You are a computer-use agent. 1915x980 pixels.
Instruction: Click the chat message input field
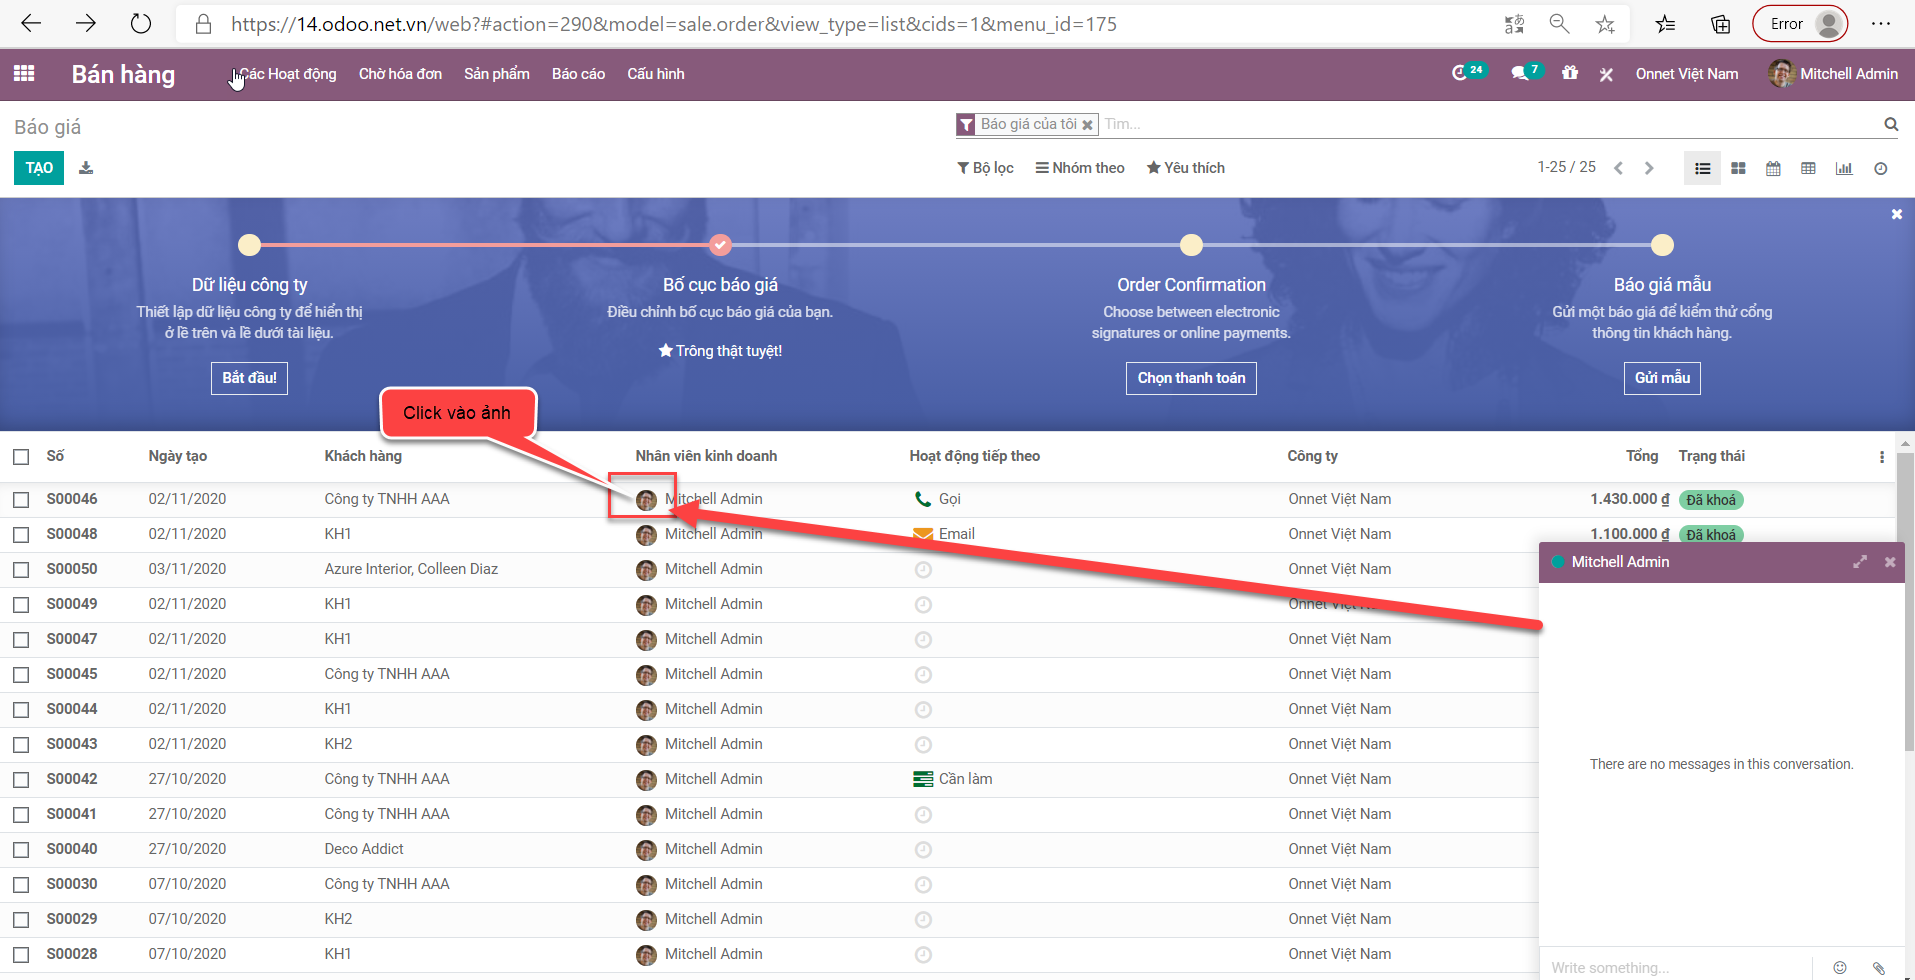[x=1675, y=967]
